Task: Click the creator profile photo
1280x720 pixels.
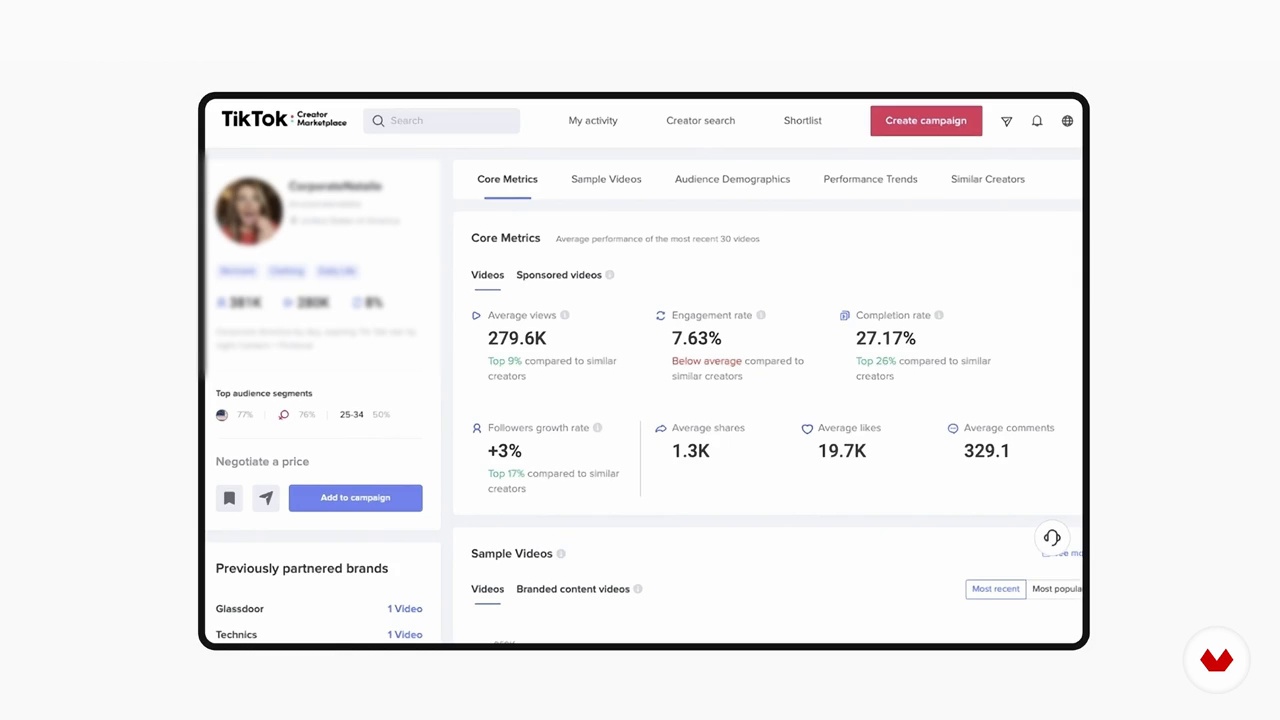Action: tap(249, 212)
